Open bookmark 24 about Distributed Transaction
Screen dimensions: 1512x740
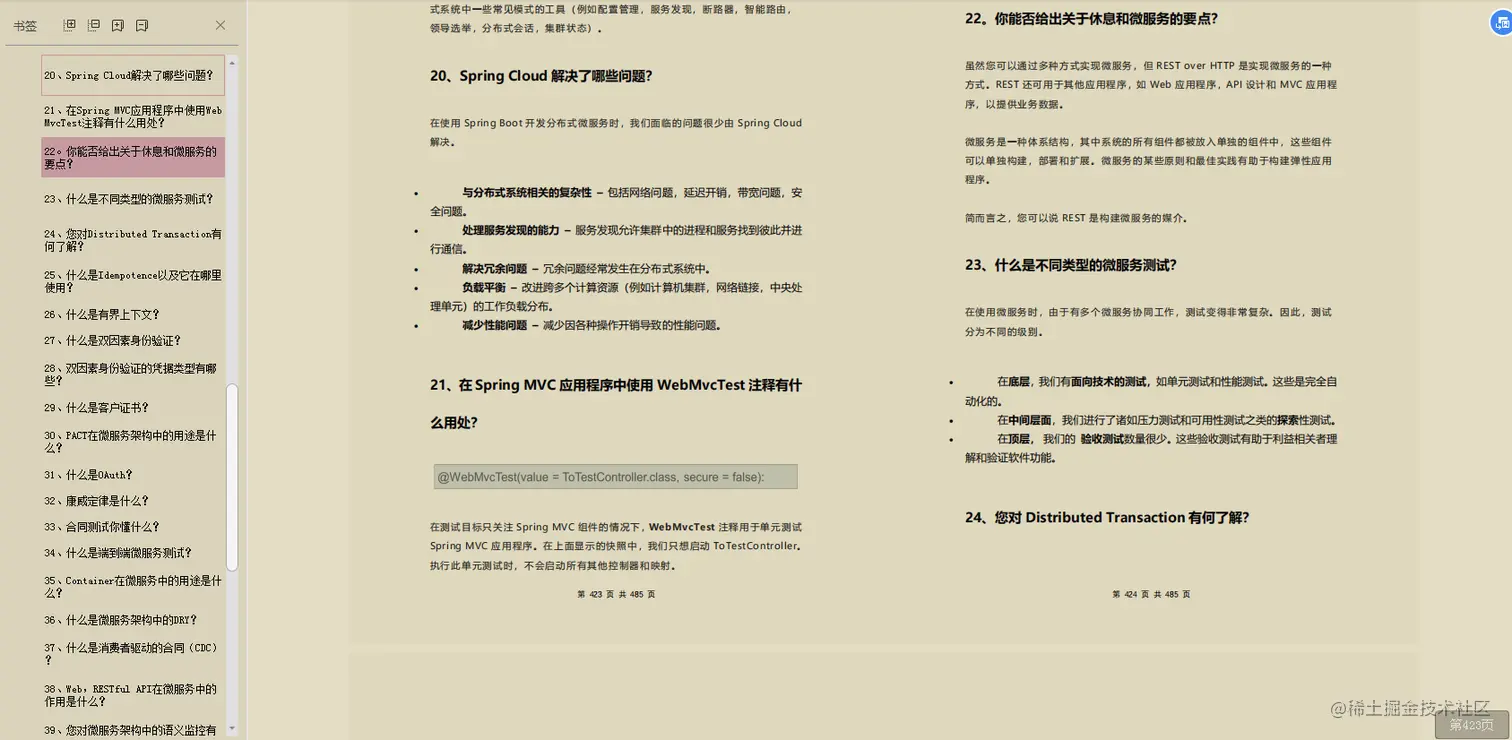pos(131,240)
